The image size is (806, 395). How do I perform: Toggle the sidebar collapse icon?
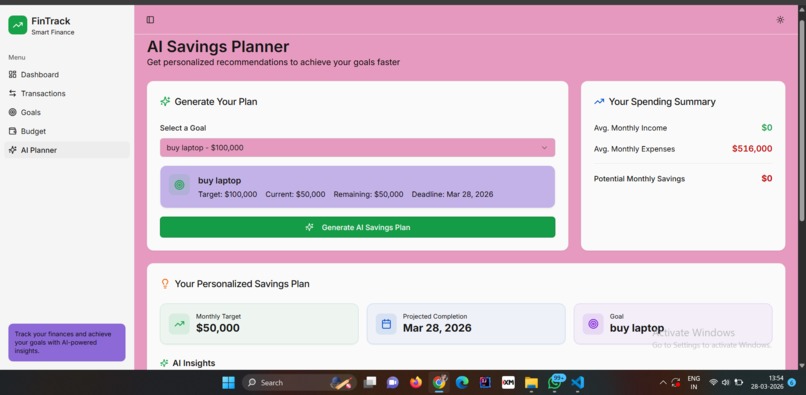[x=150, y=20]
